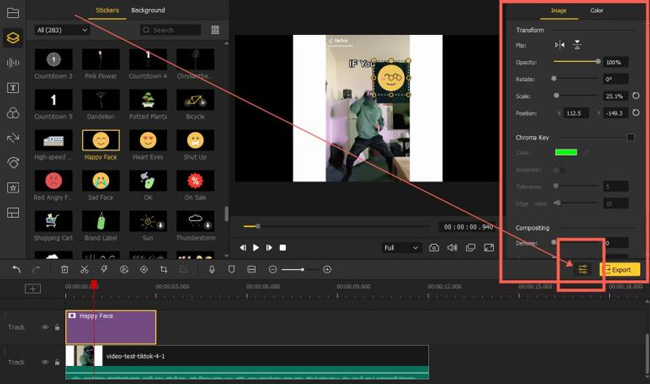Hide the video-test-tiktok track with the eye icon
Image resolution: width=650 pixels, height=384 pixels.
pos(45,362)
